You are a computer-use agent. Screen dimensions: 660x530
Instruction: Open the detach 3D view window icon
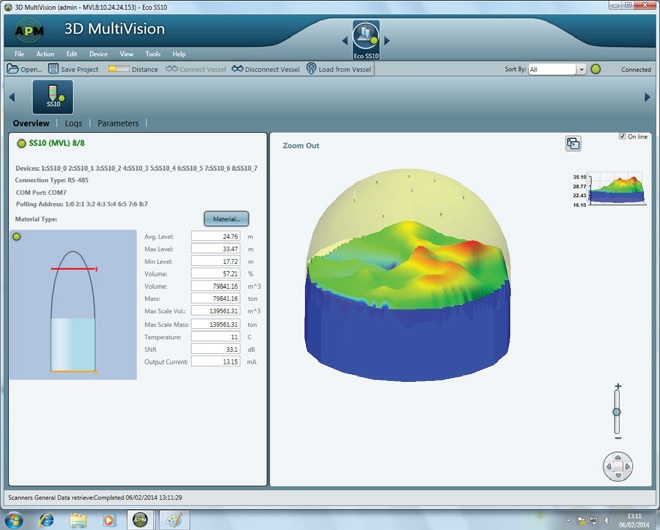[573, 144]
